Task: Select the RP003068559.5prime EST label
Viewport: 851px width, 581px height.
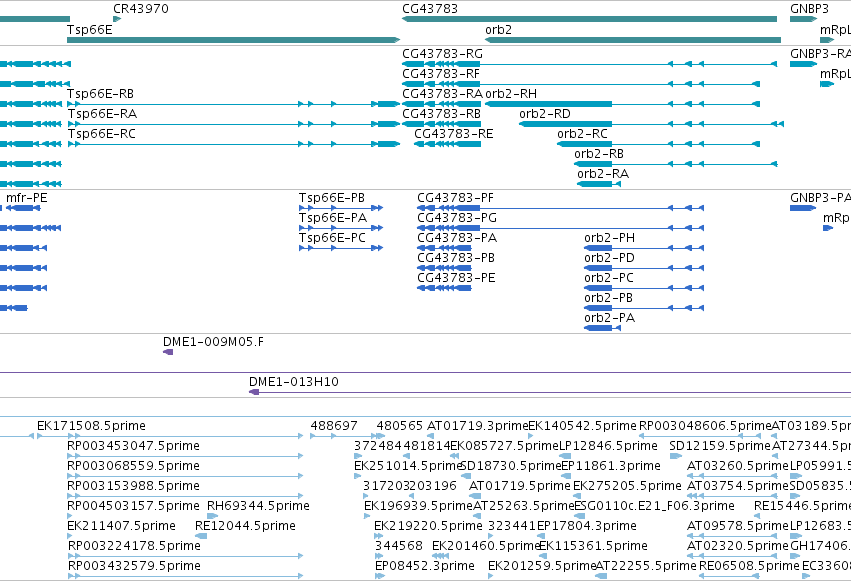Action: coord(134,467)
